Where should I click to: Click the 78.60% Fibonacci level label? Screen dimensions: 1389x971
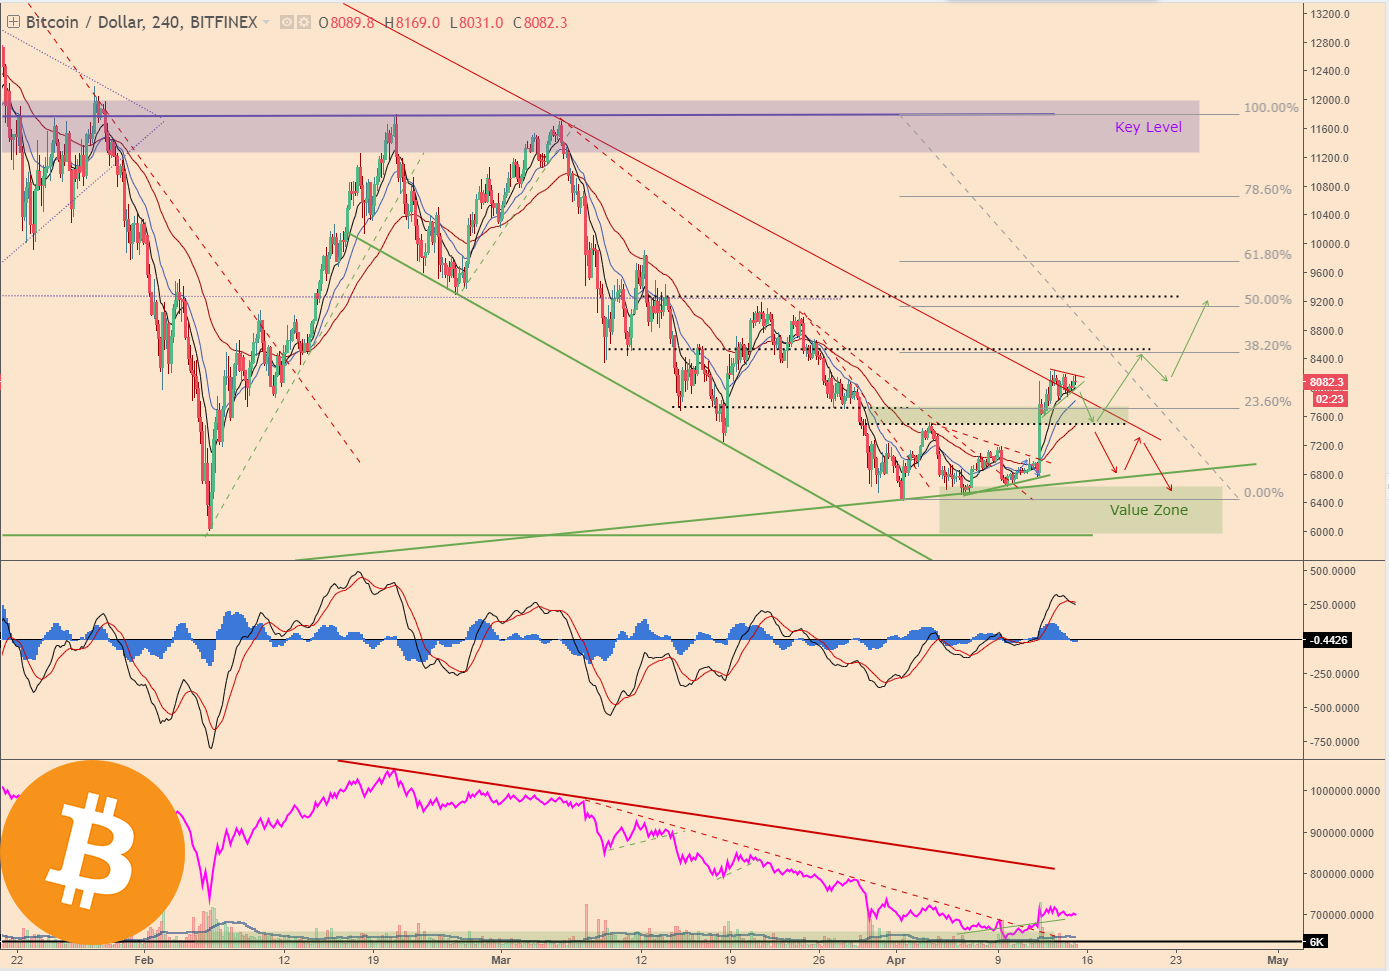coord(1268,189)
